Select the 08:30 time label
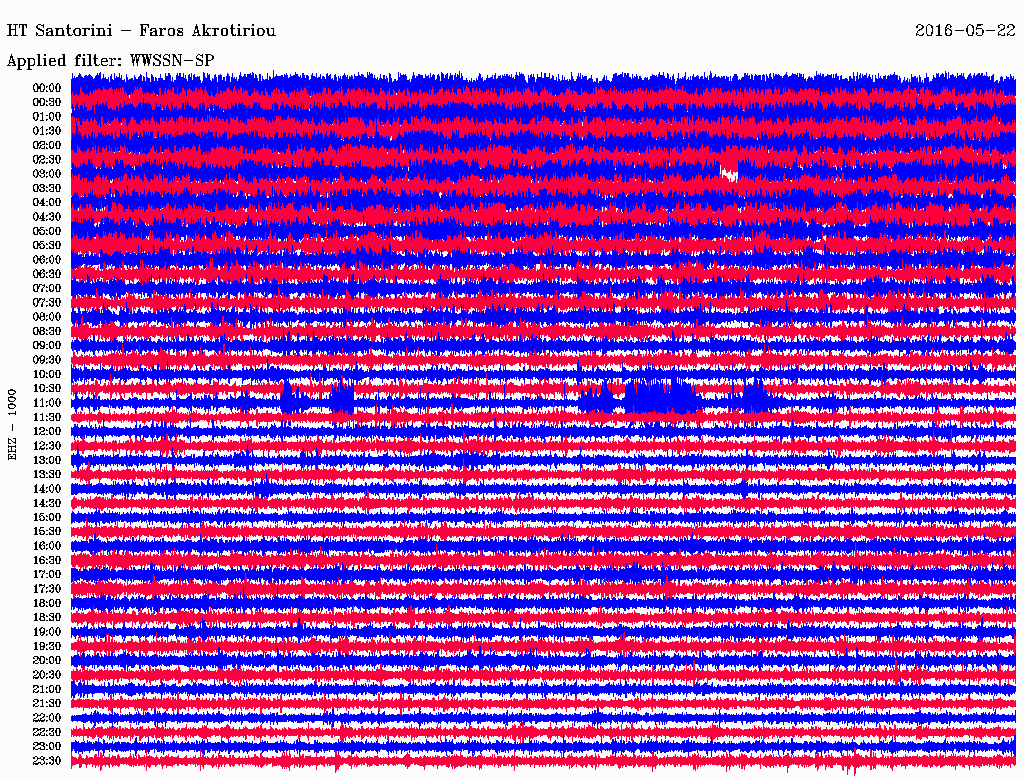This screenshot has width=1024, height=780. coord(47,331)
